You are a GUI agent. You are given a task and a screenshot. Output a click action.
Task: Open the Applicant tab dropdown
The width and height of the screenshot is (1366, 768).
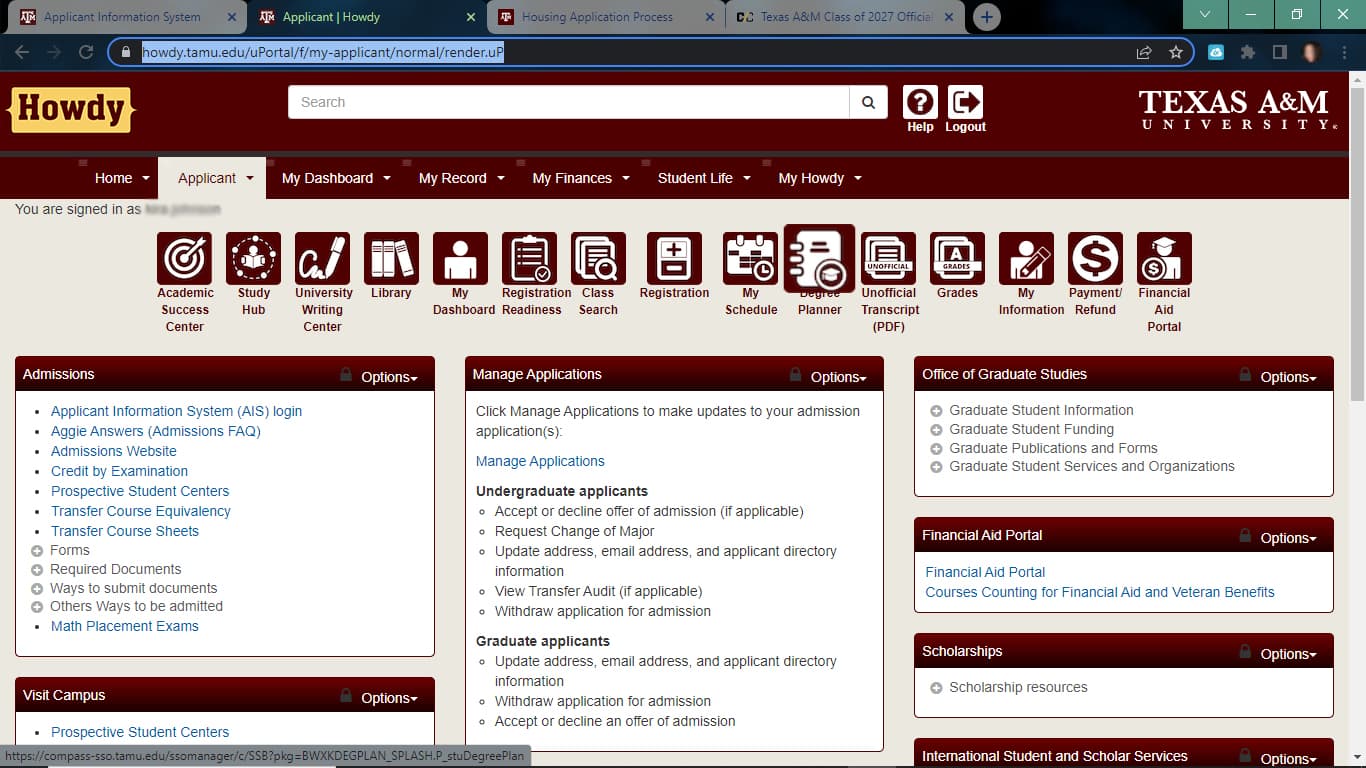click(x=215, y=178)
